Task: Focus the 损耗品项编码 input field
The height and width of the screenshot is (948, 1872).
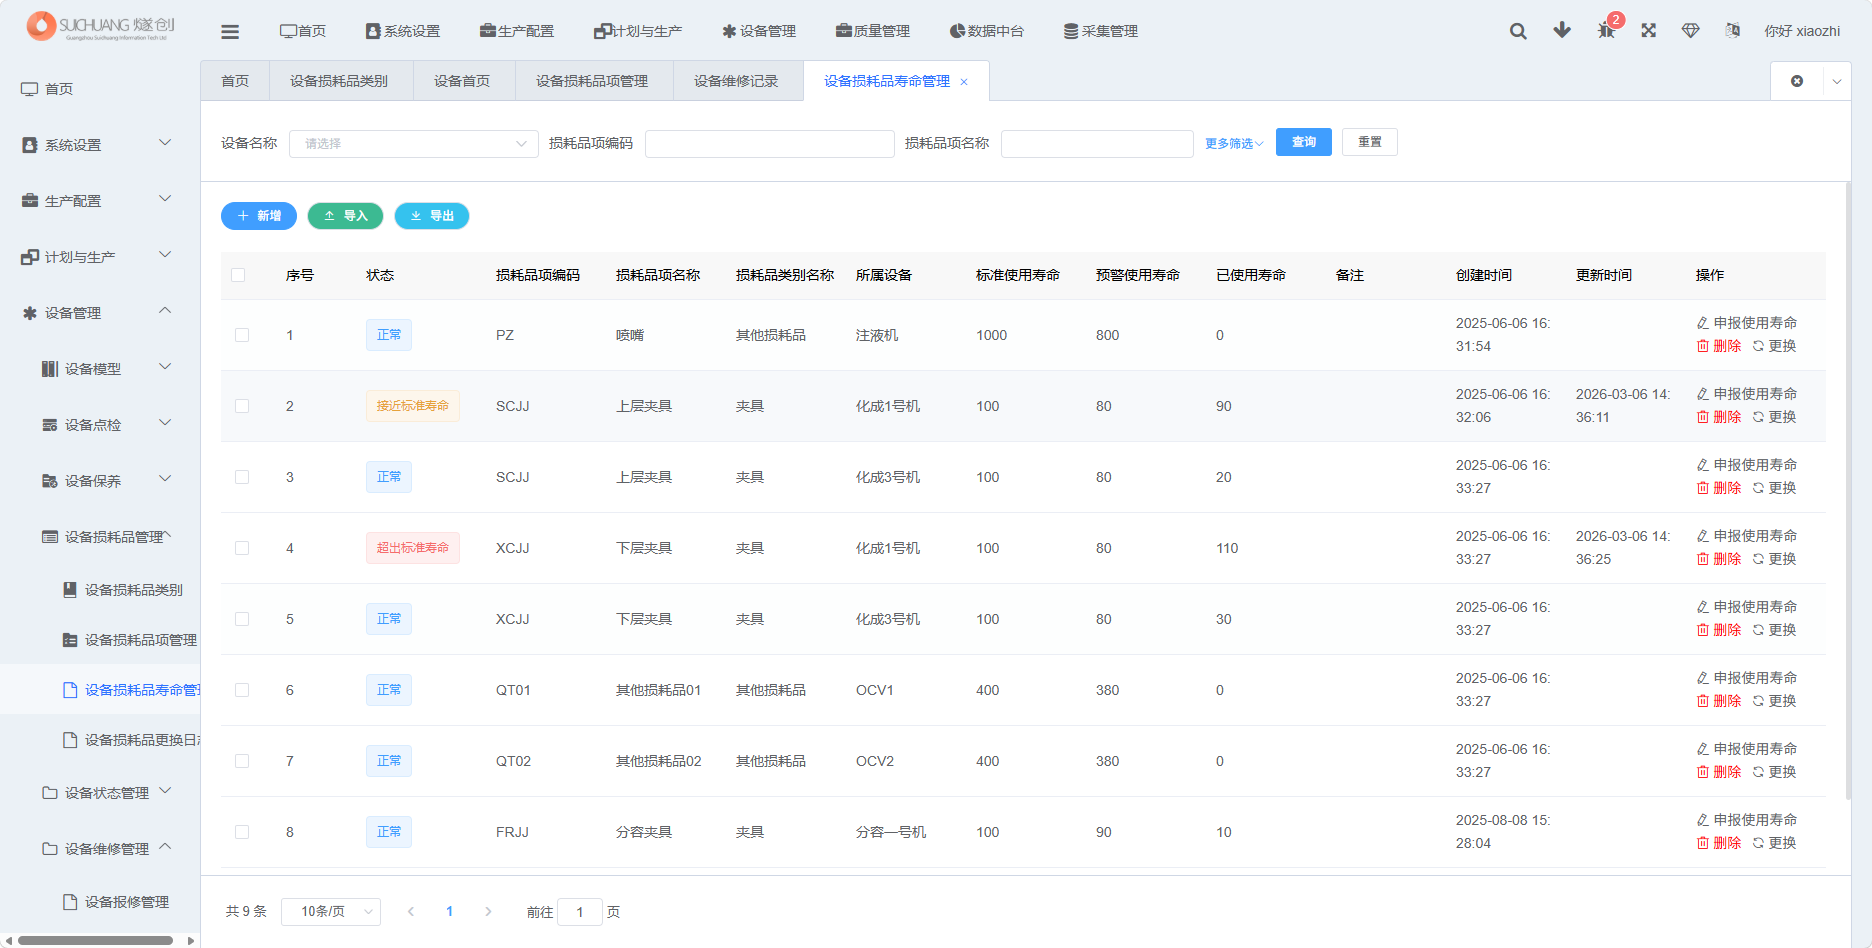Action: click(x=770, y=144)
